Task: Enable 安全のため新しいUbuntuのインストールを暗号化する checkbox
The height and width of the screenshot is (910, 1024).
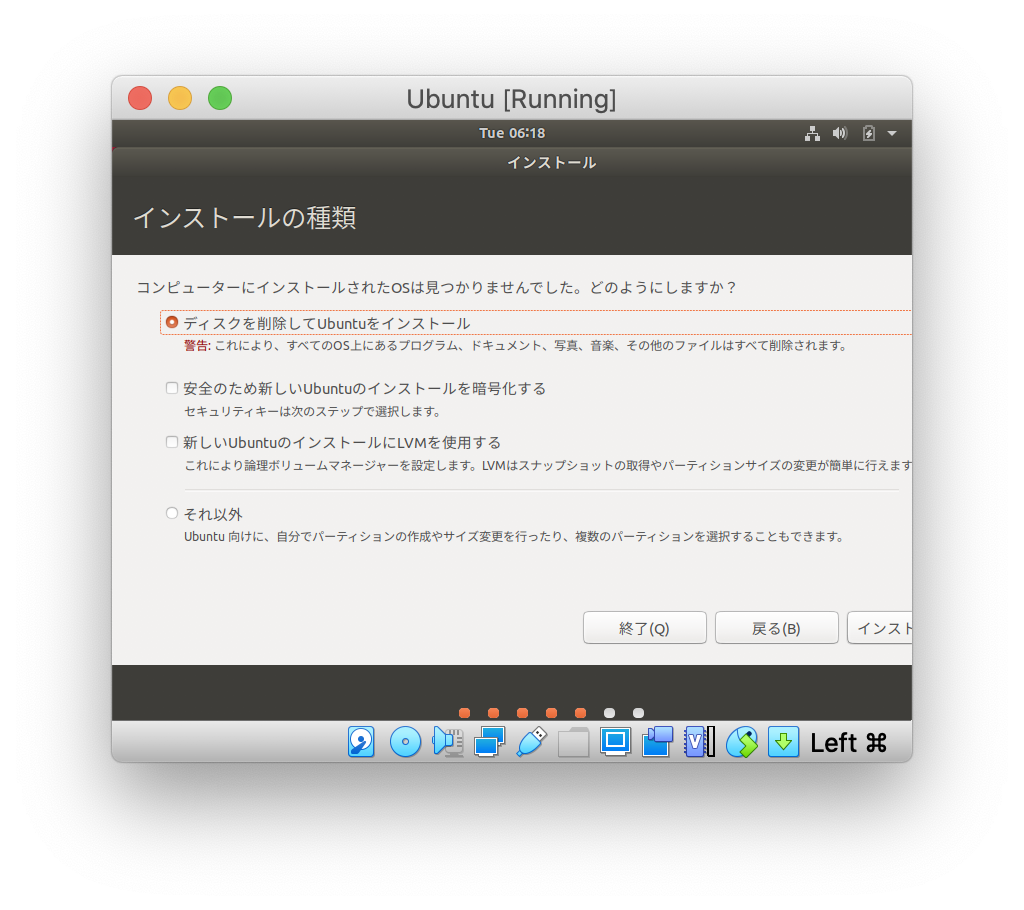Action: pyautogui.click(x=172, y=388)
